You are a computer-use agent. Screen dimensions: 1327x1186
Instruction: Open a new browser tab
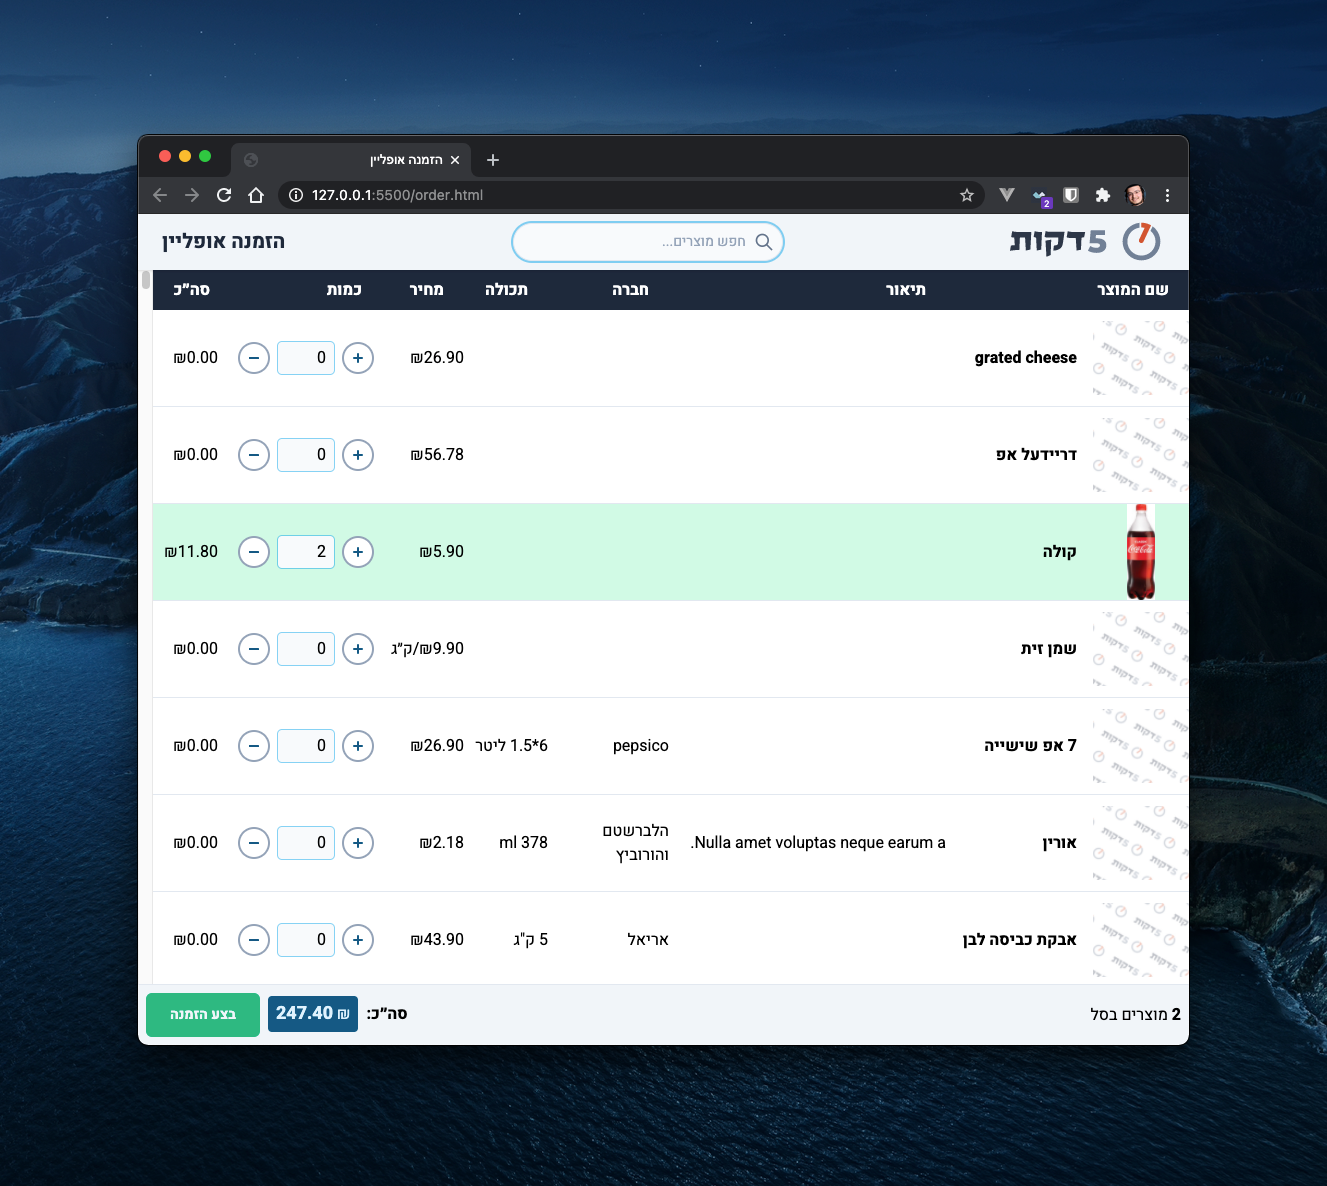coord(492,160)
